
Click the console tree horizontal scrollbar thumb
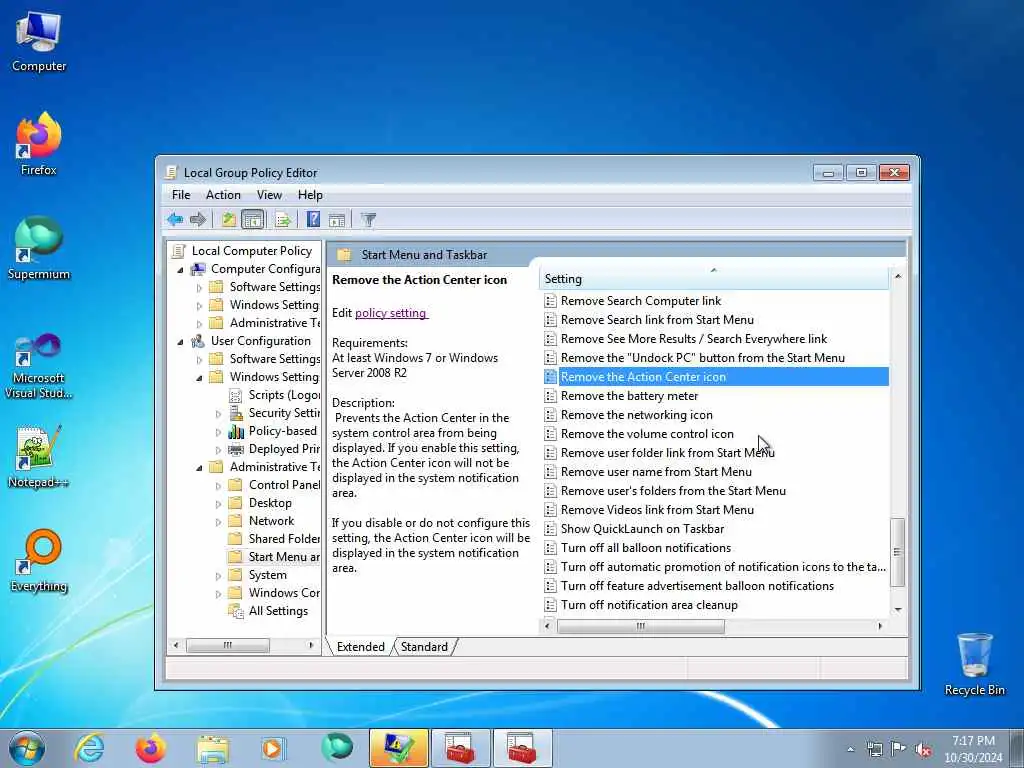point(227,645)
